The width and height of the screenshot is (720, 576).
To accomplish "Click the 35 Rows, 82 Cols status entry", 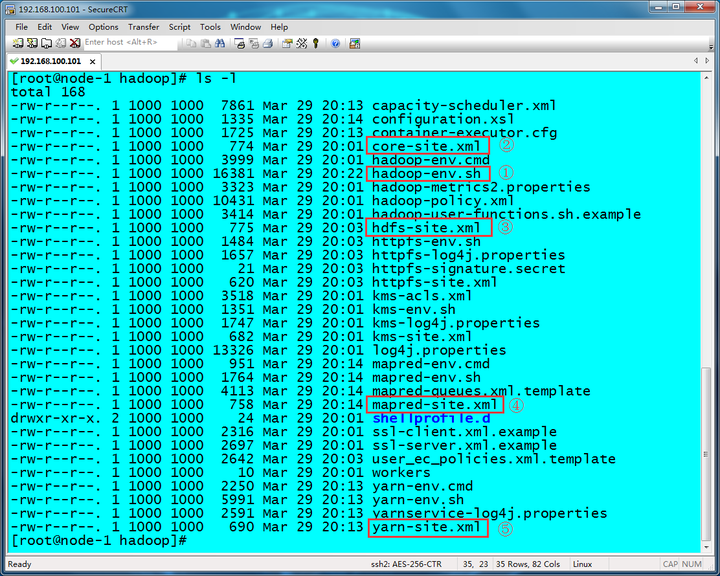I will 528,564.
